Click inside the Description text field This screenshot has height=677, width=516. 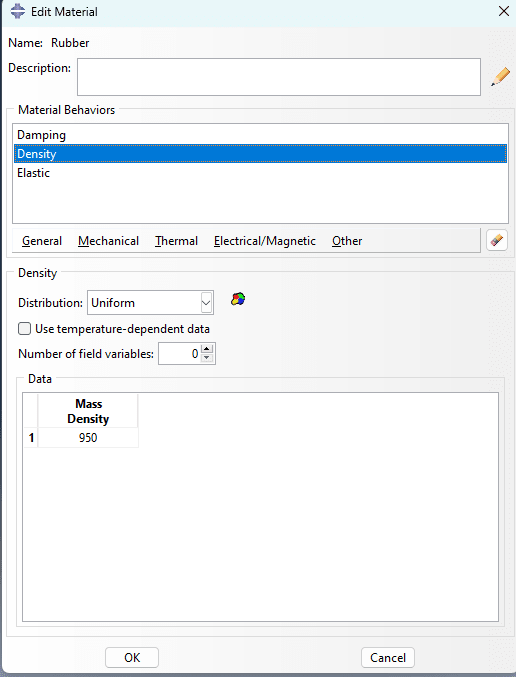click(x=279, y=77)
